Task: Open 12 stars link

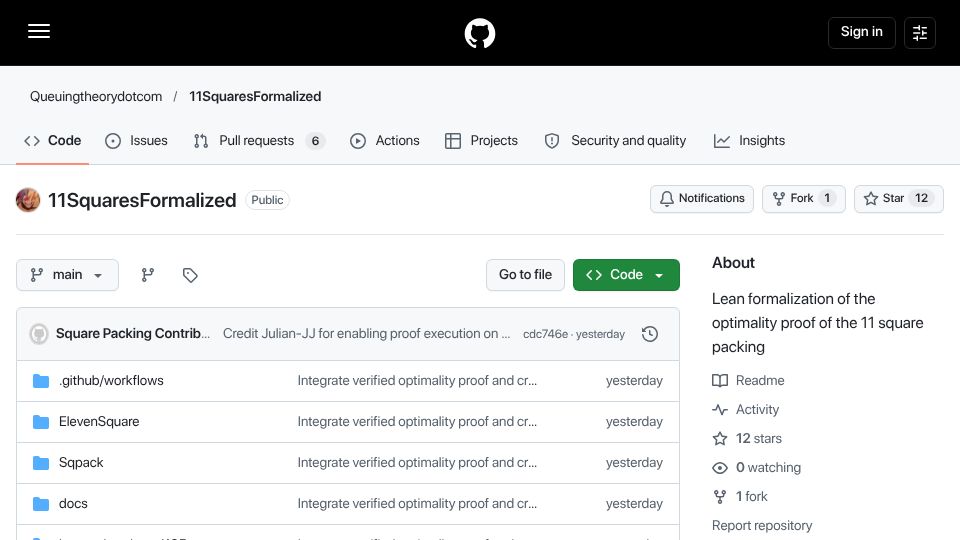Action: (x=747, y=438)
